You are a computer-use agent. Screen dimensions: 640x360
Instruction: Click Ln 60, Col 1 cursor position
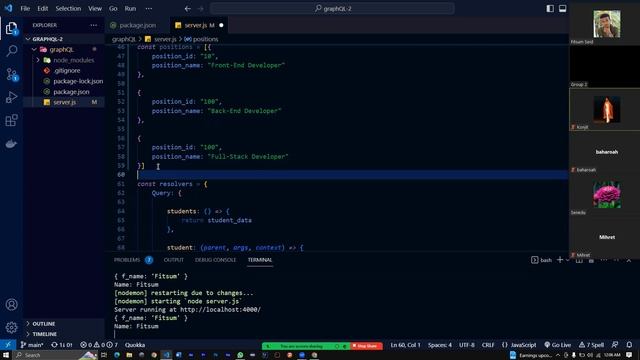coord(405,345)
